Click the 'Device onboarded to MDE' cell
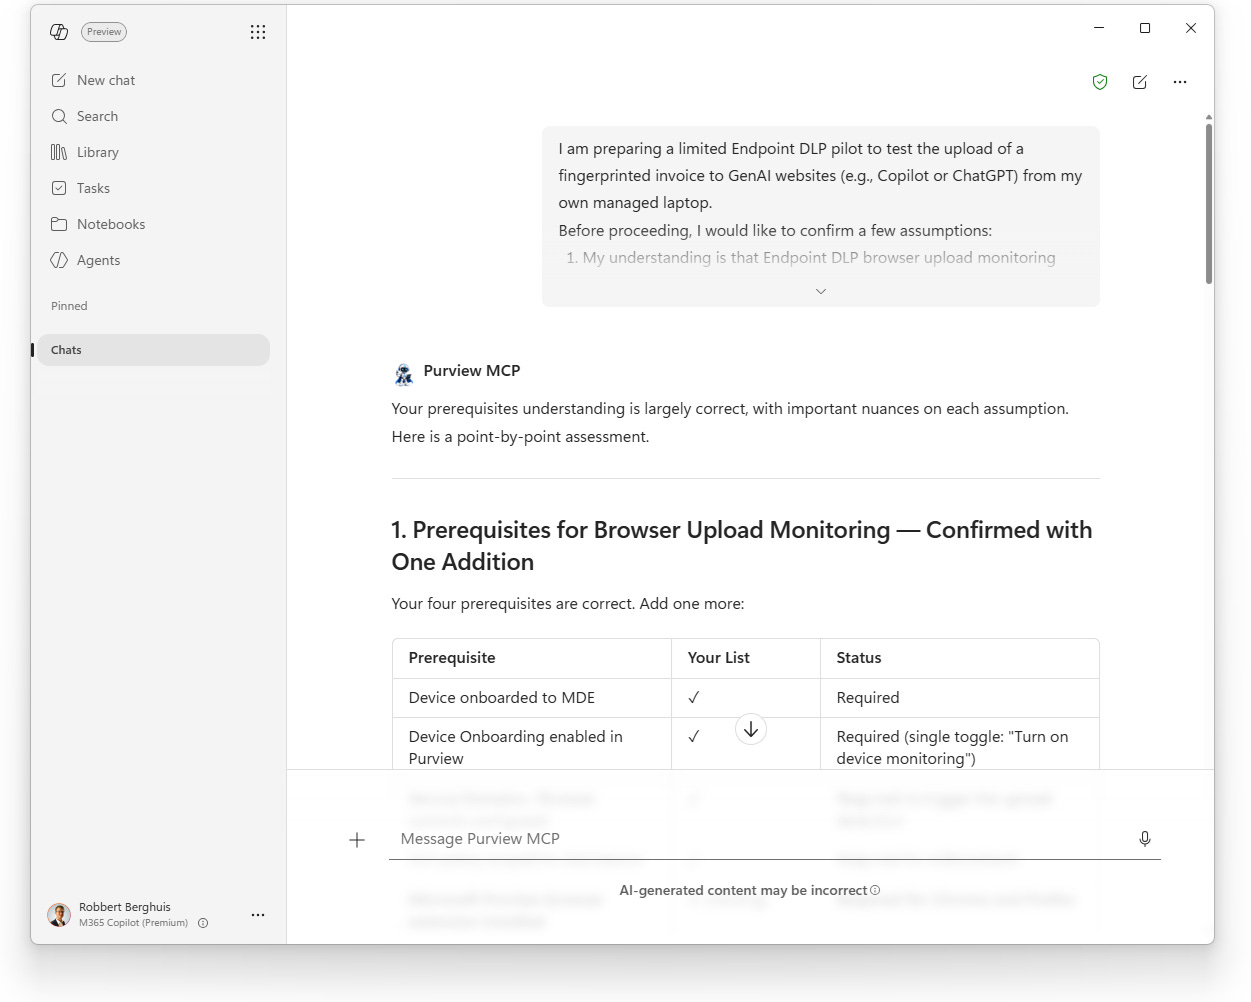This screenshot has height=1002, width=1251. (532, 698)
